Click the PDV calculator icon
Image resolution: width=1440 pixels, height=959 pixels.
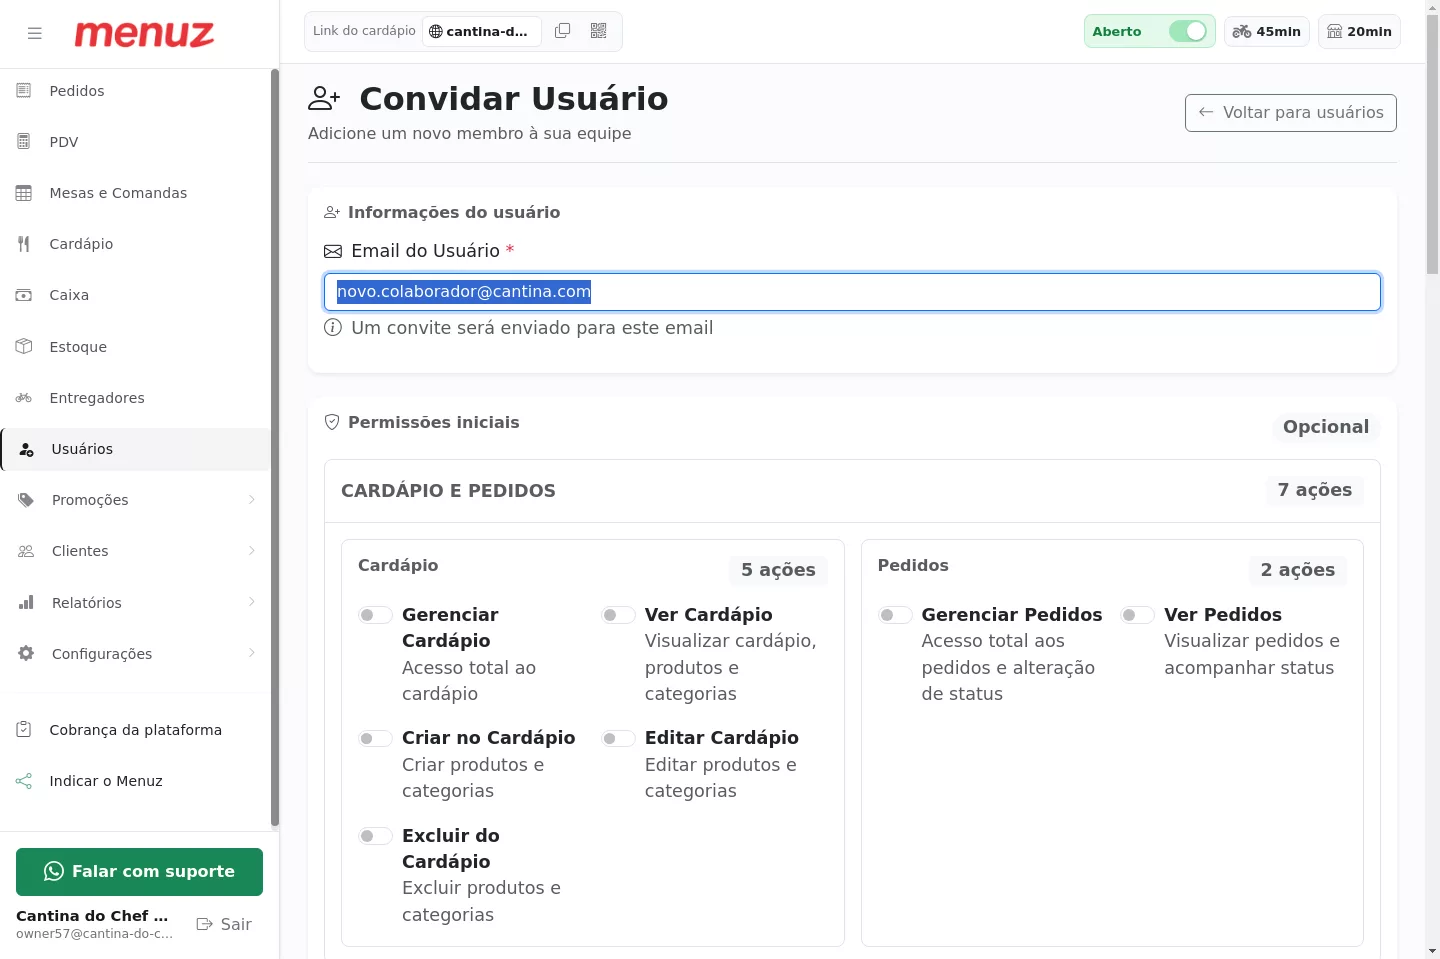coord(24,142)
